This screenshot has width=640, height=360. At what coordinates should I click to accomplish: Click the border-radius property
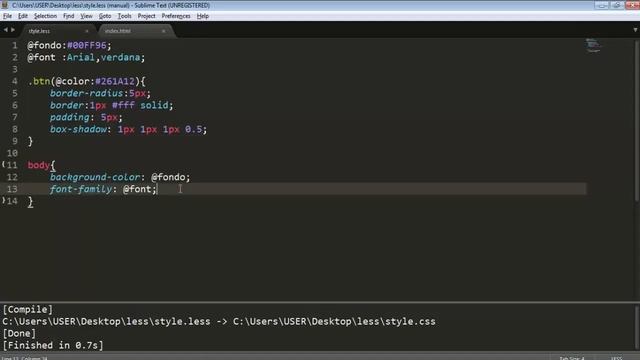tap(87, 93)
